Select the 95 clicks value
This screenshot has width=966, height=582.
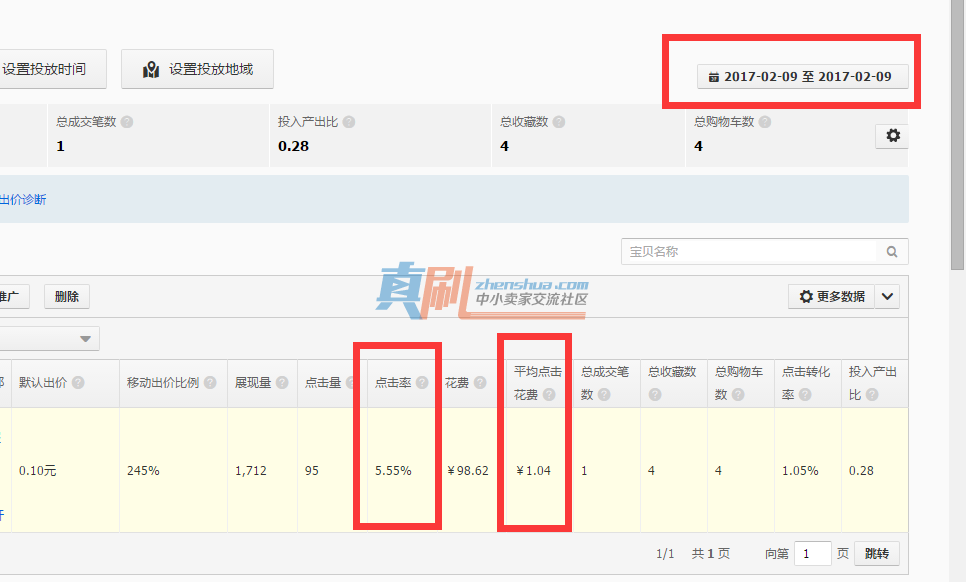point(312,471)
